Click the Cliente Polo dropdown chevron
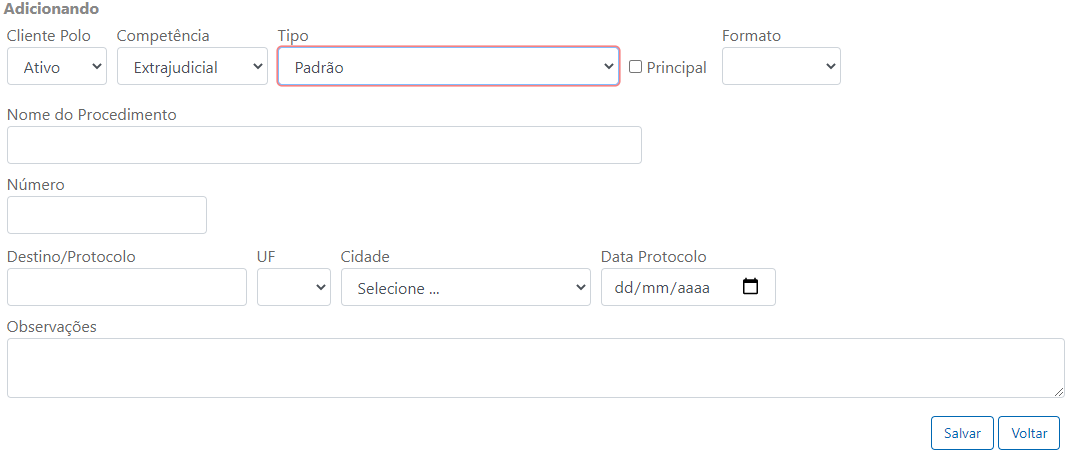The image size is (1070, 455). click(x=96, y=66)
